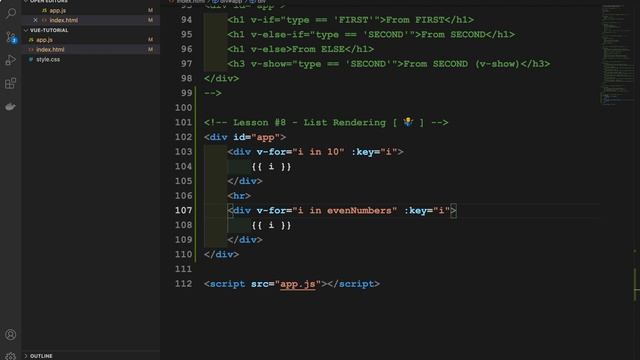Click the vertical editor scrollbar thumb
The width and height of the screenshot is (640, 360).
[636, 284]
